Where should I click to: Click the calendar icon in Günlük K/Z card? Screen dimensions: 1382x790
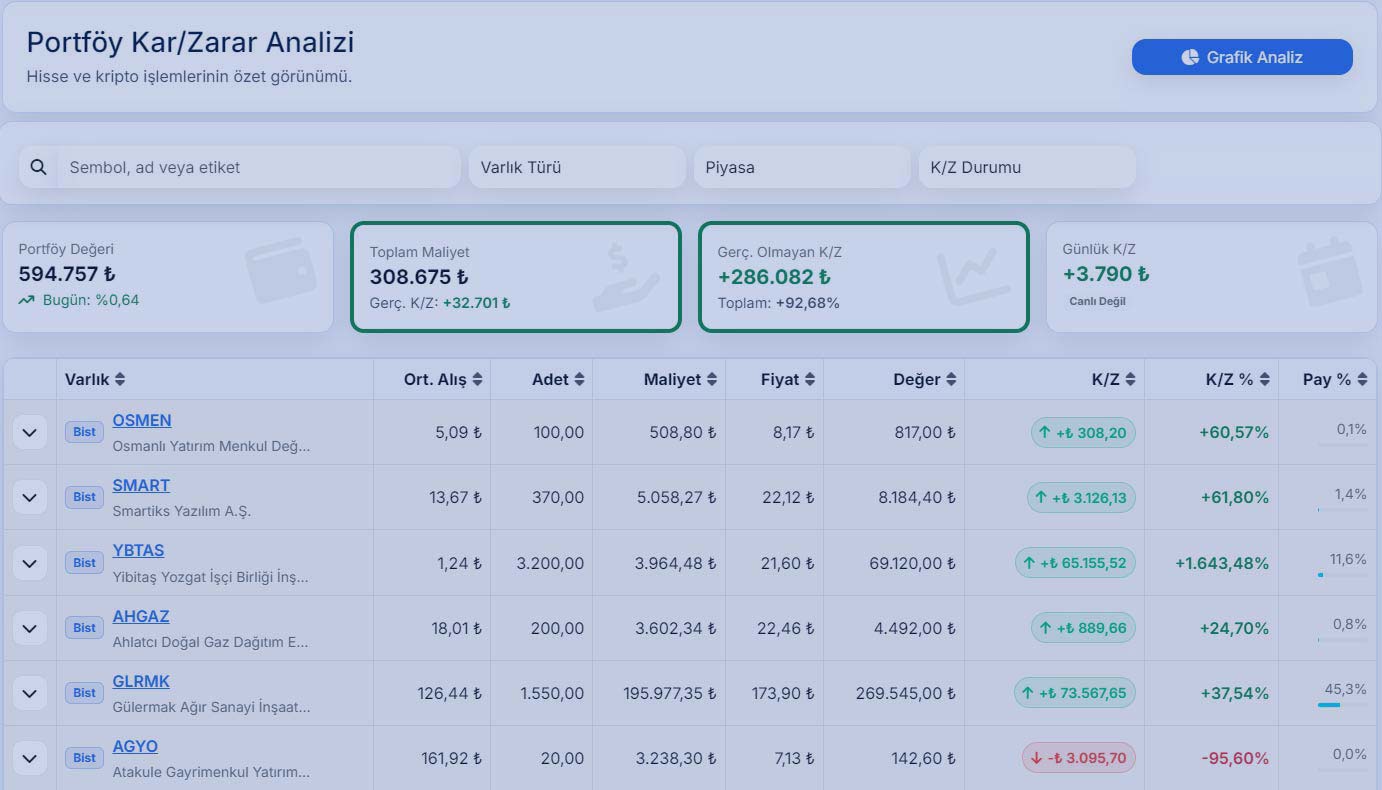coord(1329,271)
